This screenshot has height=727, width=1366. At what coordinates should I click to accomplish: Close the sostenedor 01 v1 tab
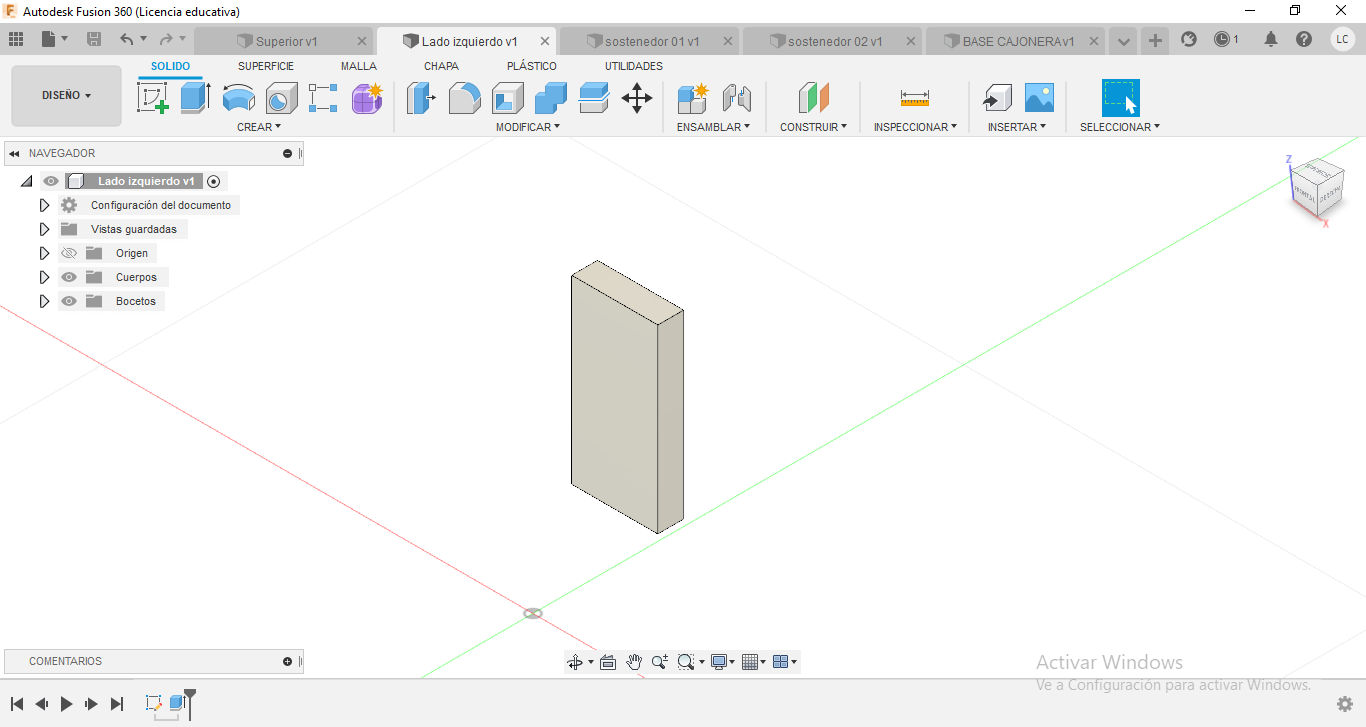pyautogui.click(x=727, y=42)
